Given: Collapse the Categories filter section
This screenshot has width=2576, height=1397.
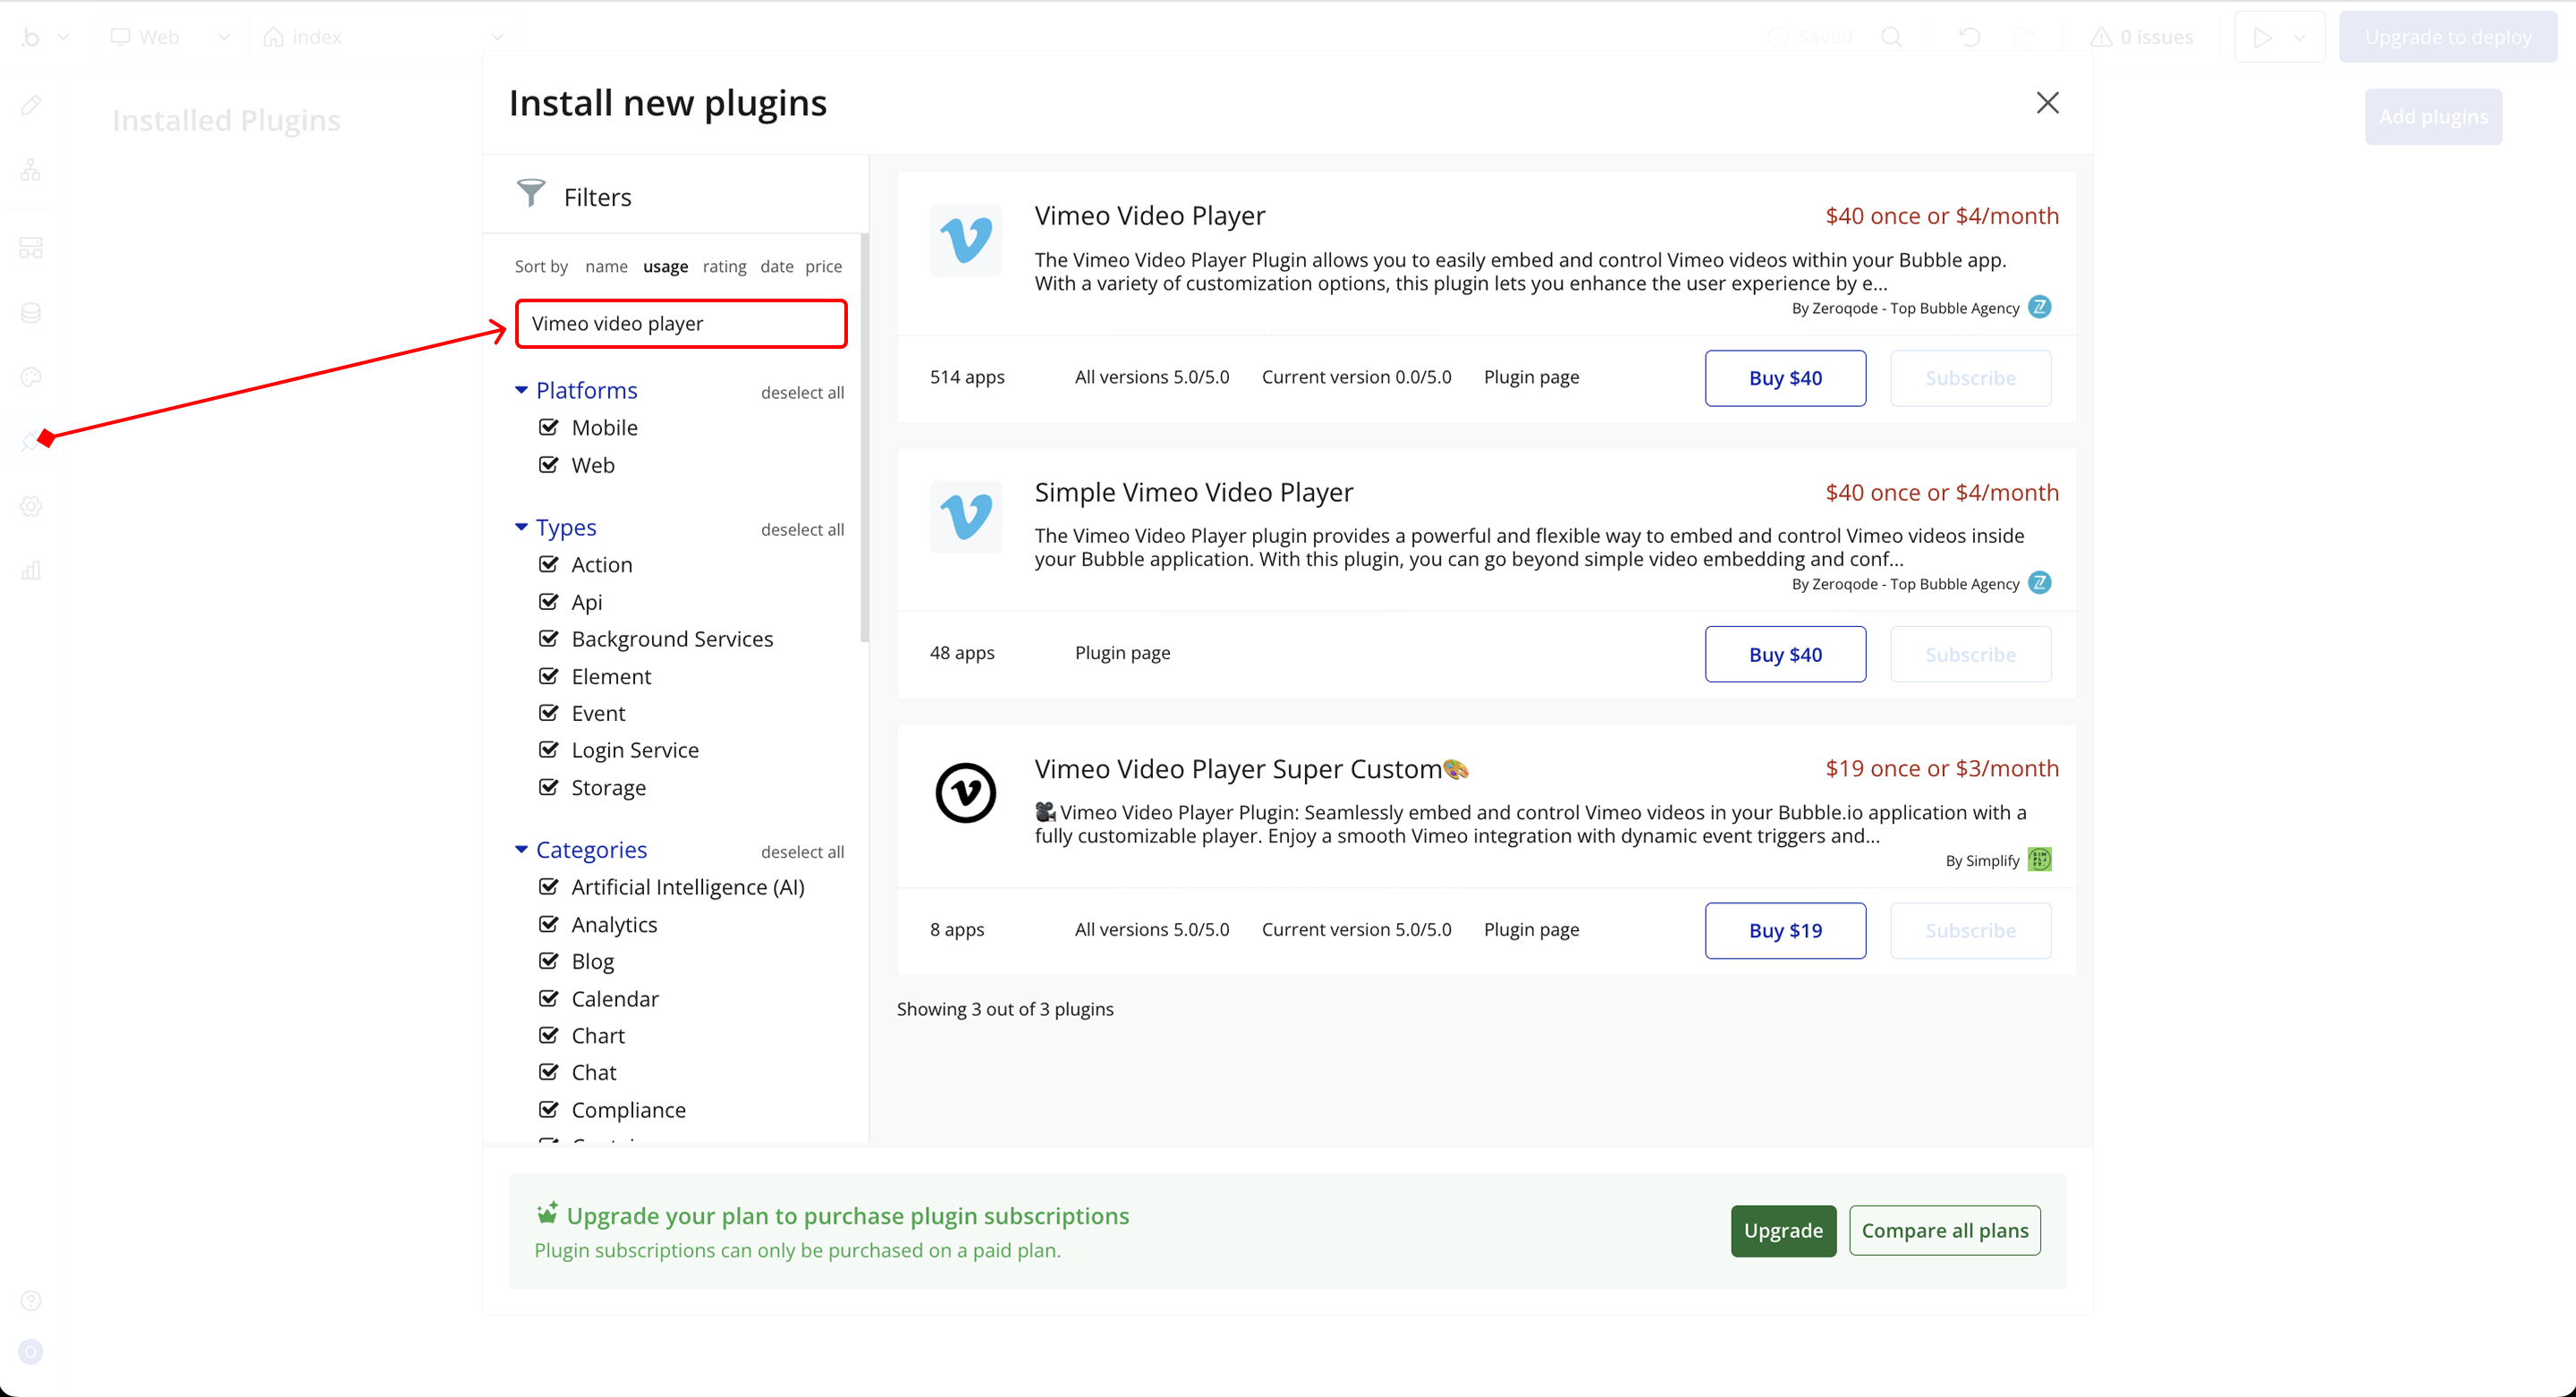Looking at the screenshot, I should (x=521, y=849).
